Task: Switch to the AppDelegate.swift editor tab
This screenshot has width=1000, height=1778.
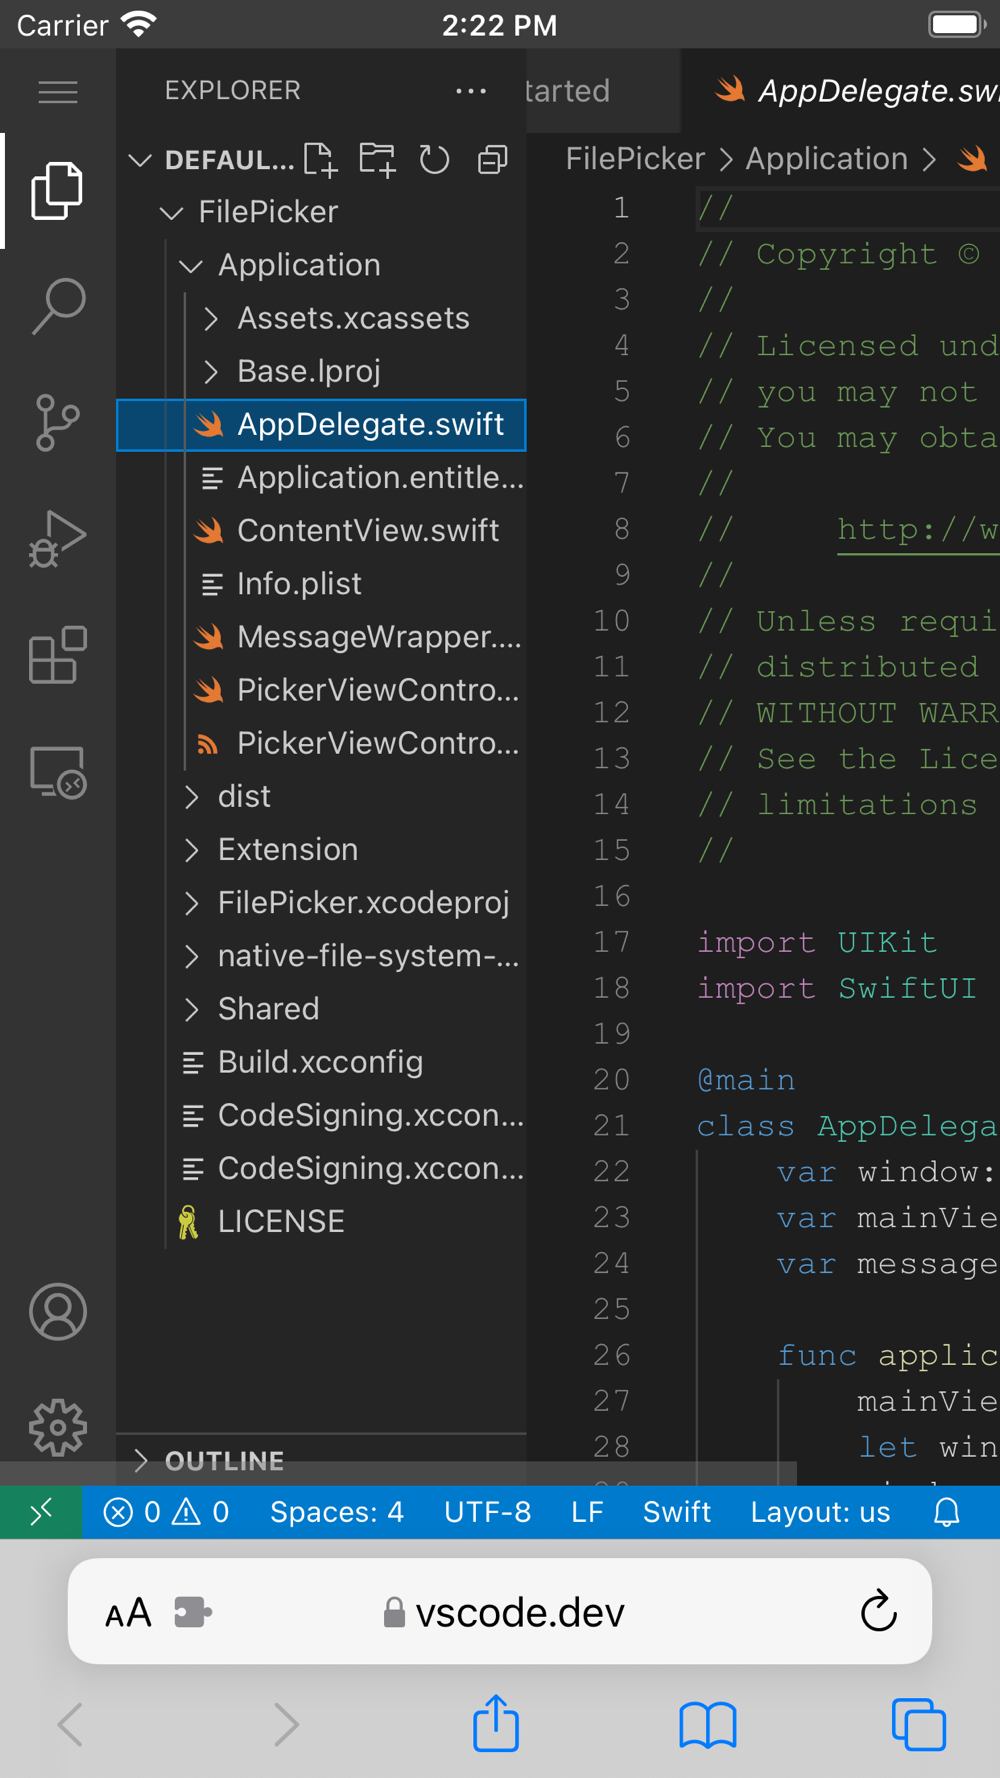Action: 860,91
